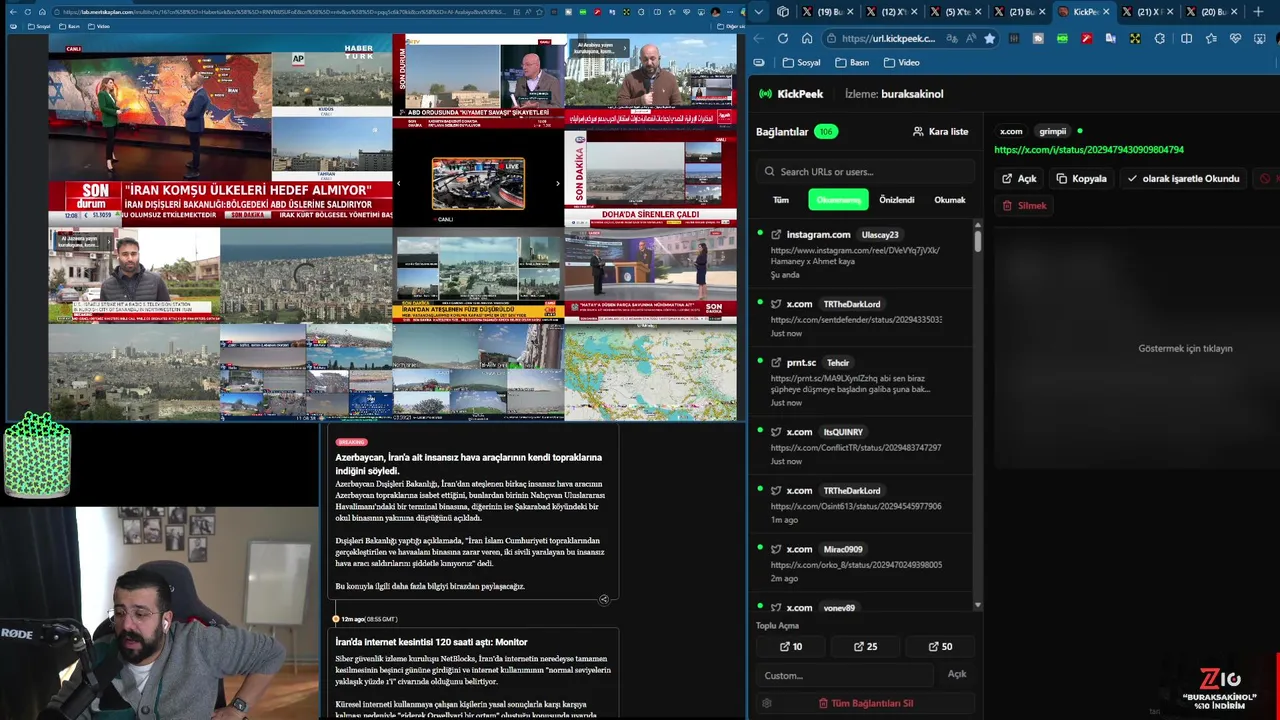Click the prnt.sc entry external link icon
Viewport: 1280px width, 720px height.
776,362
